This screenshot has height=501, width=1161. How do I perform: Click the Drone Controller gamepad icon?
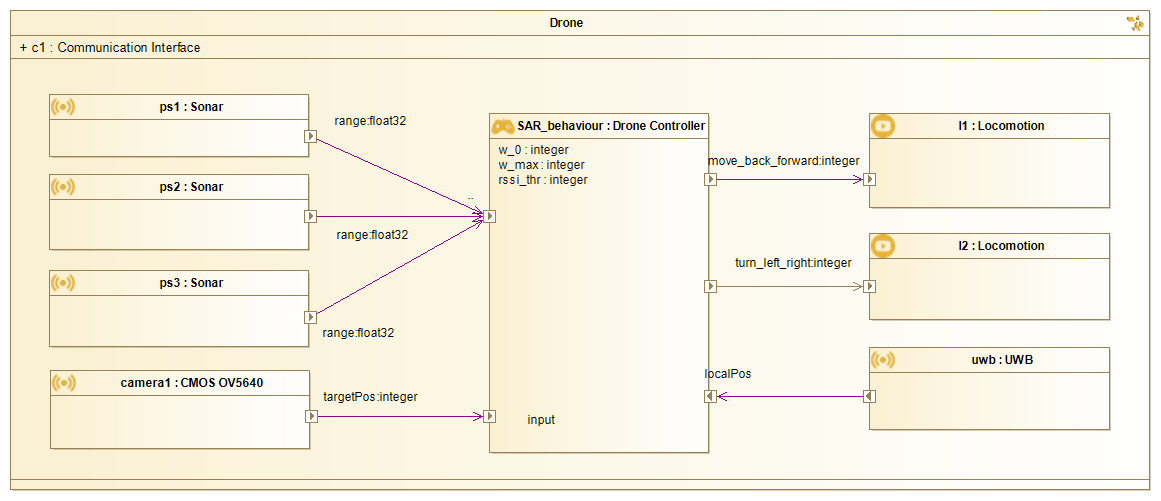coord(502,126)
